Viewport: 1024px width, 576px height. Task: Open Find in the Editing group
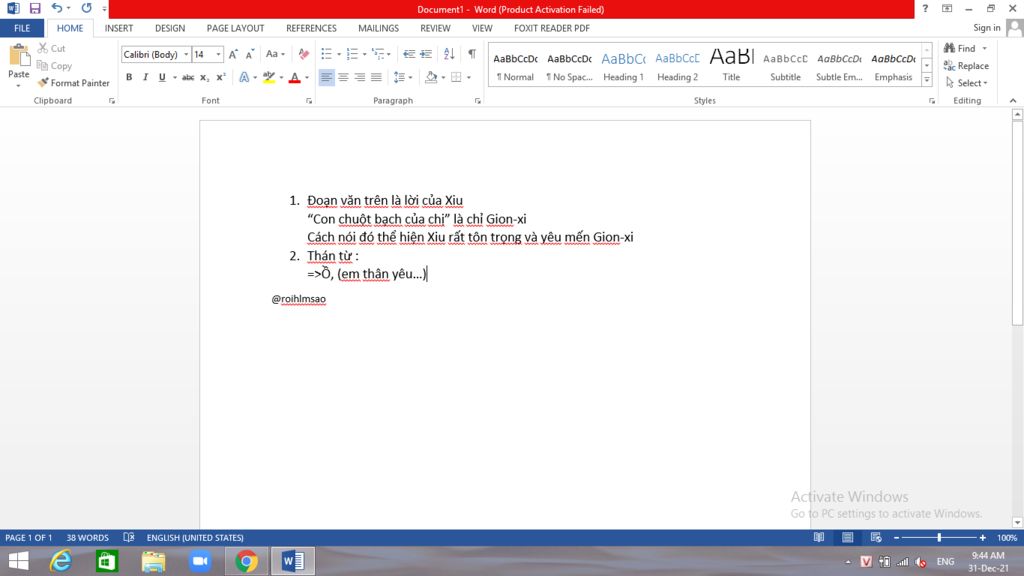click(960, 48)
